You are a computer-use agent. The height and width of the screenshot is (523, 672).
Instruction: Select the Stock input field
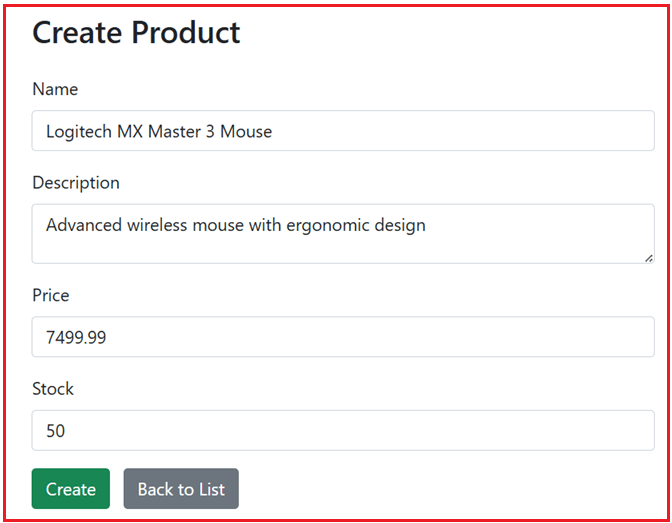pyautogui.click(x=343, y=431)
